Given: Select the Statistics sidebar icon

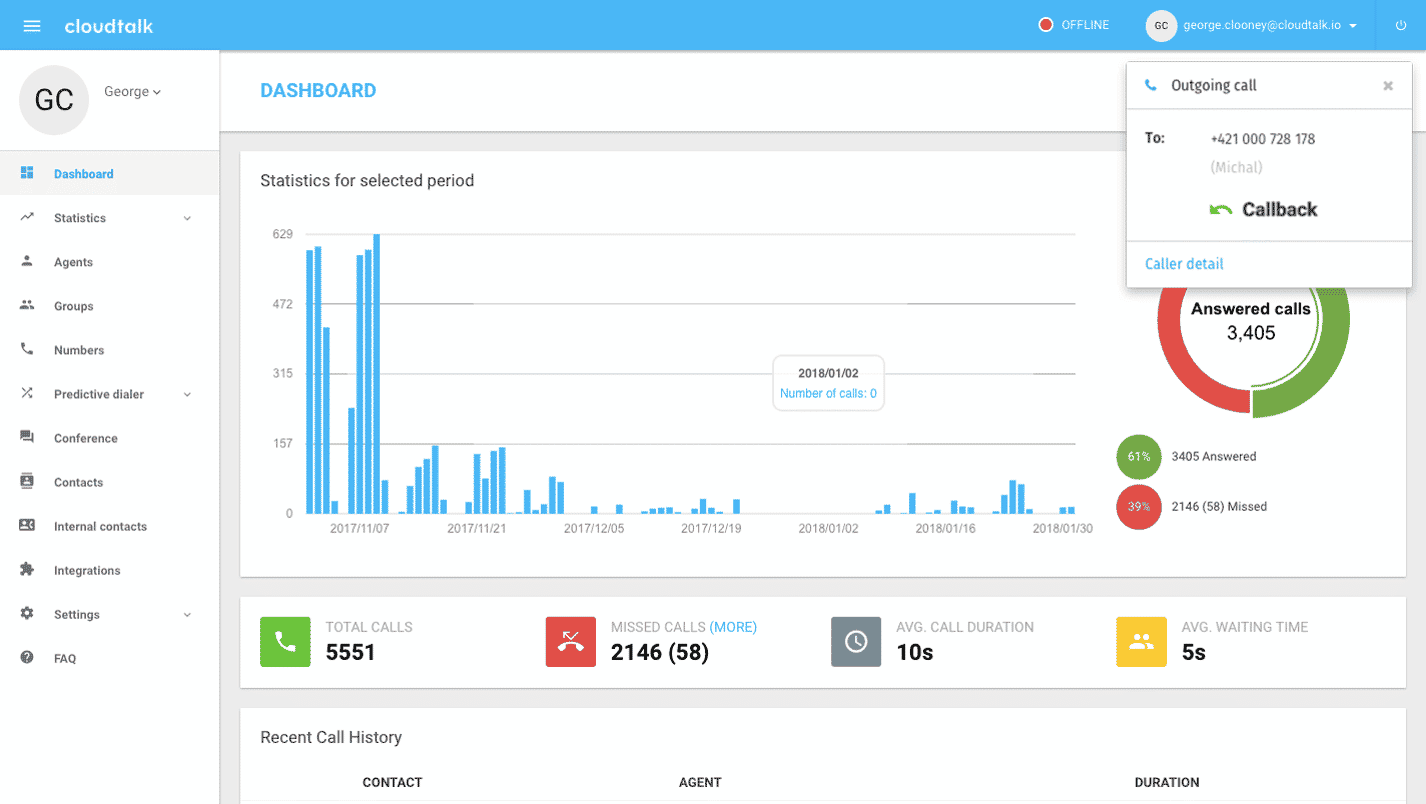Looking at the screenshot, I should pos(27,217).
